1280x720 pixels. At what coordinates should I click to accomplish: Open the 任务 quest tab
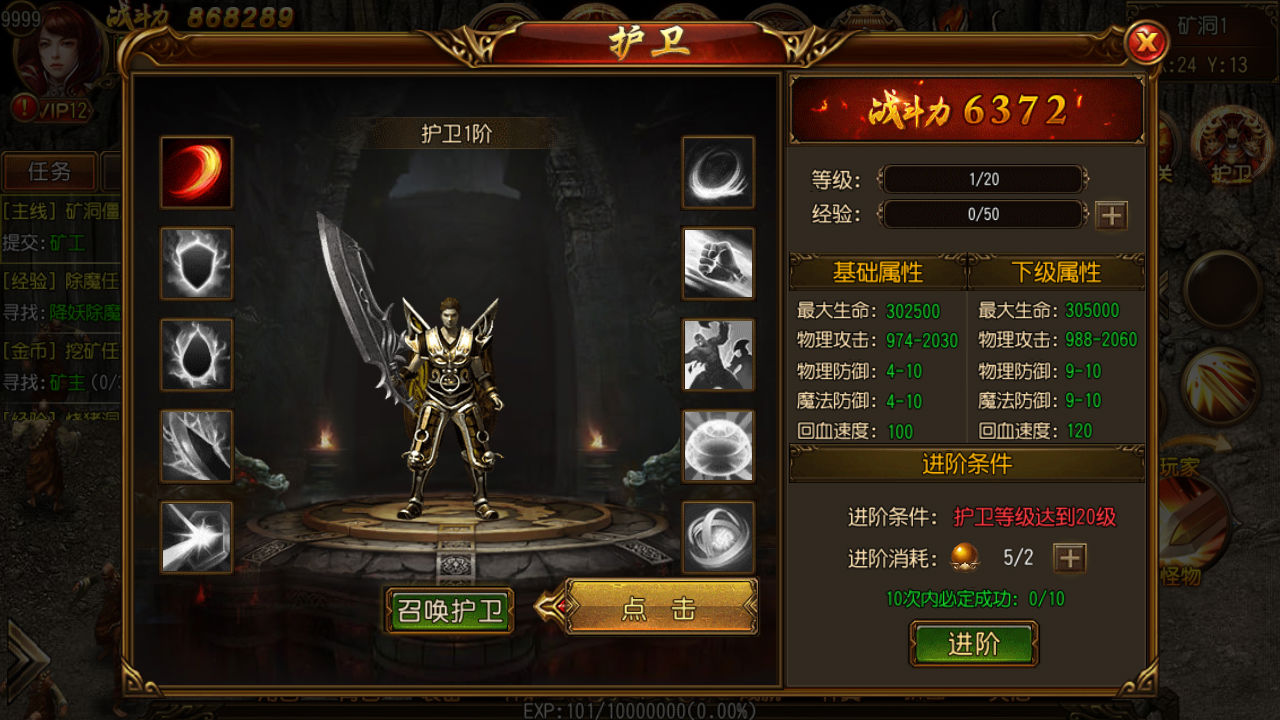pyautogui.click(x=49, y=171)
